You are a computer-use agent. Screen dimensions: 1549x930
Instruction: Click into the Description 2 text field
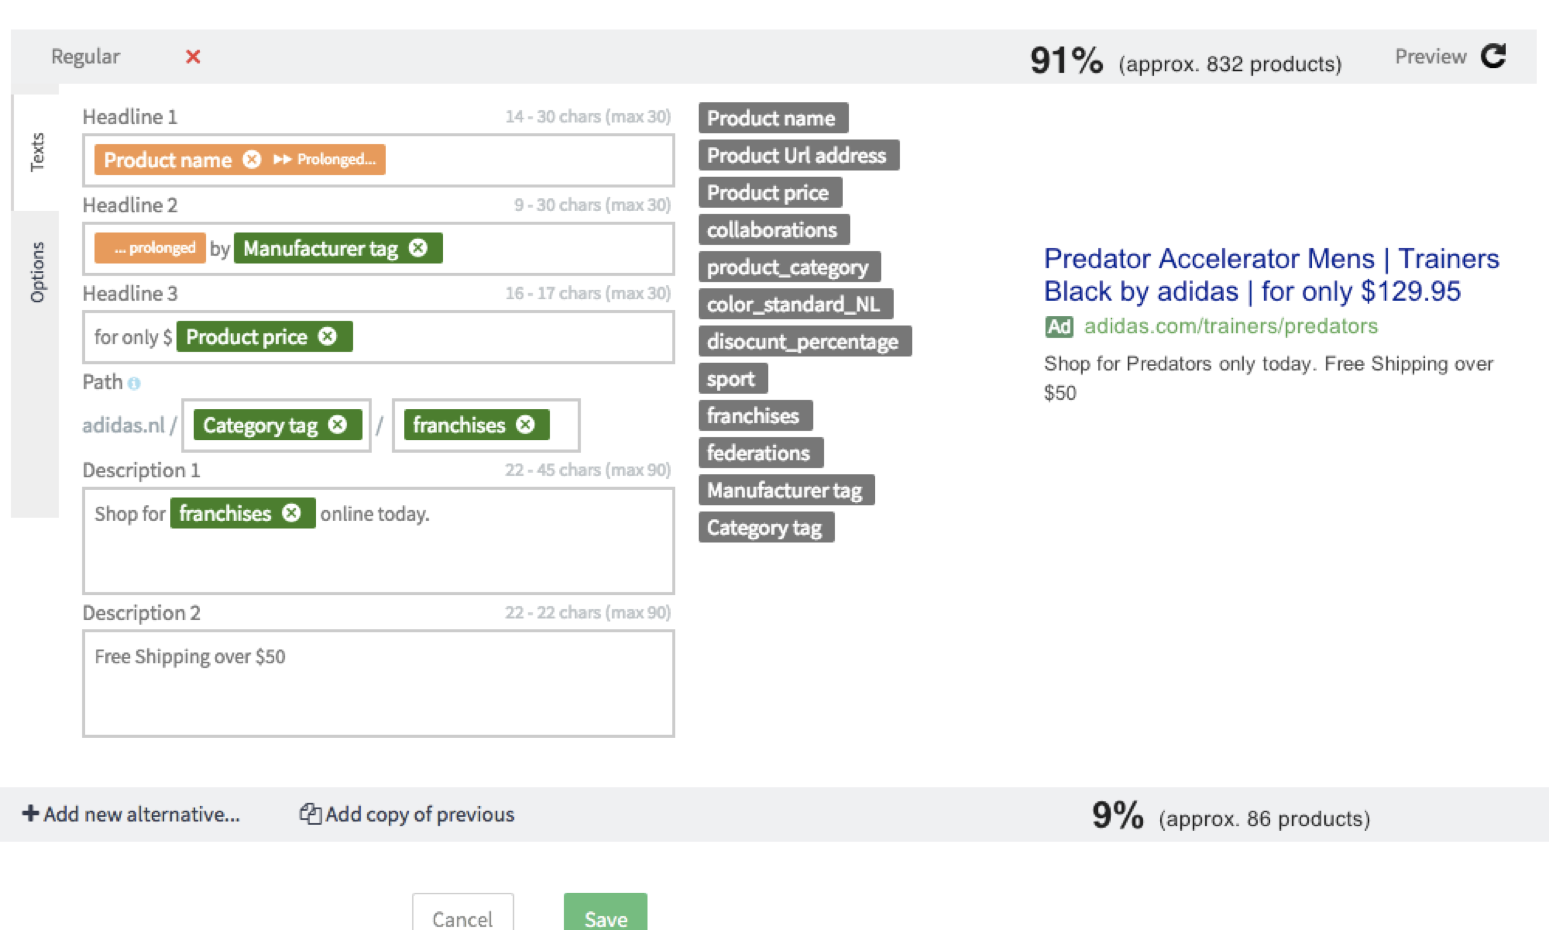(x=378, y=684)
